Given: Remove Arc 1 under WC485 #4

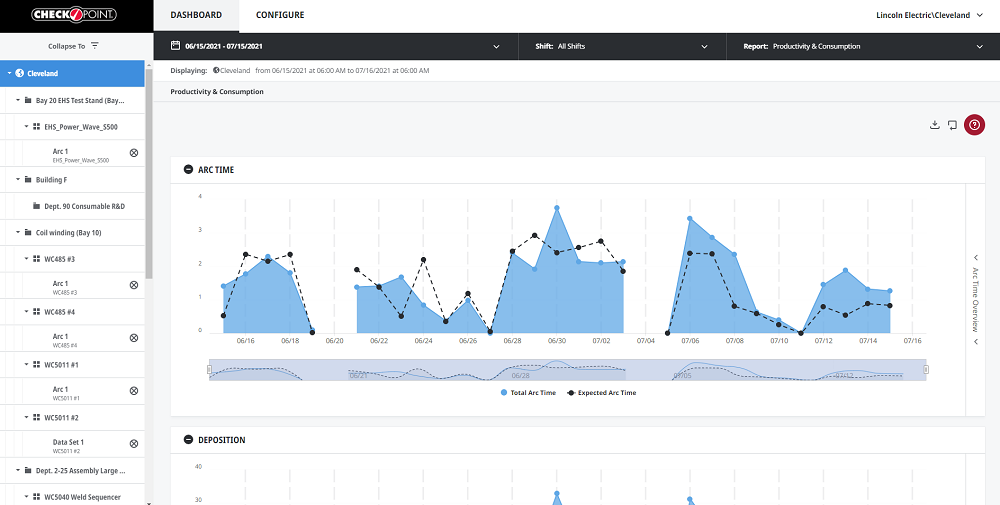Looking at the screenshot, I should pyautogui.click(x=134, y=338).
